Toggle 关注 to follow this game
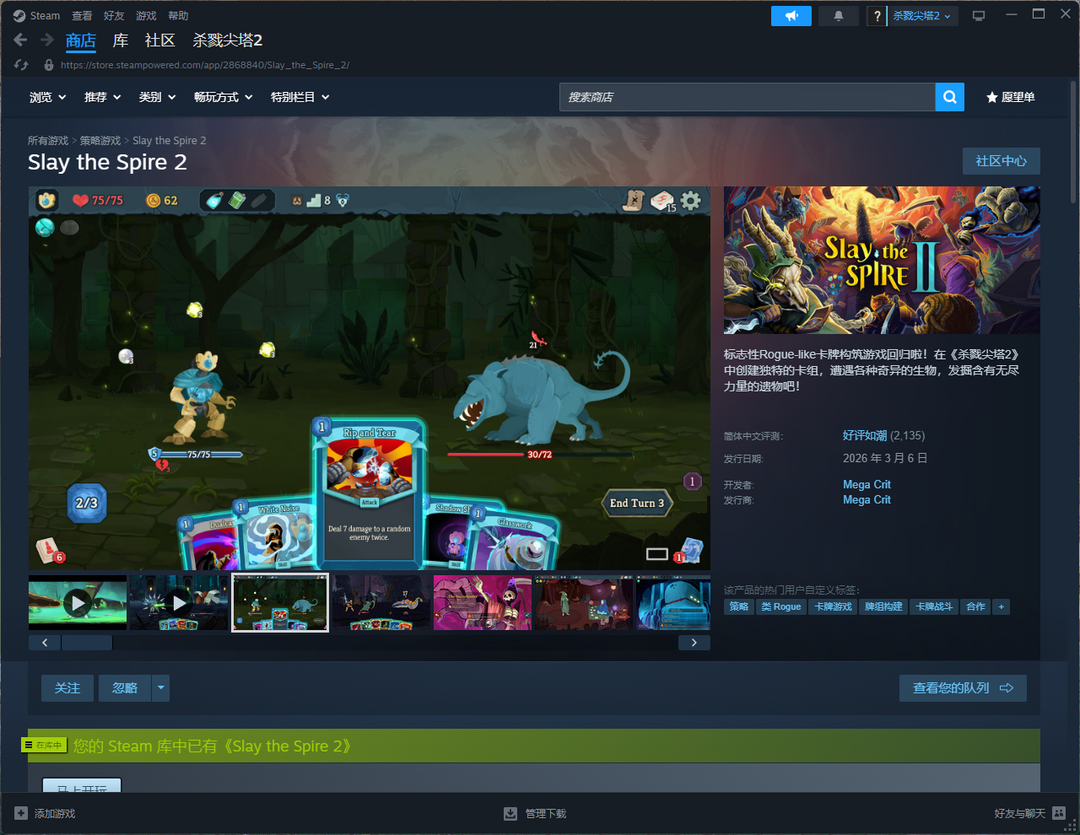Screen dimensions: 1080x835 coord(67,688)
